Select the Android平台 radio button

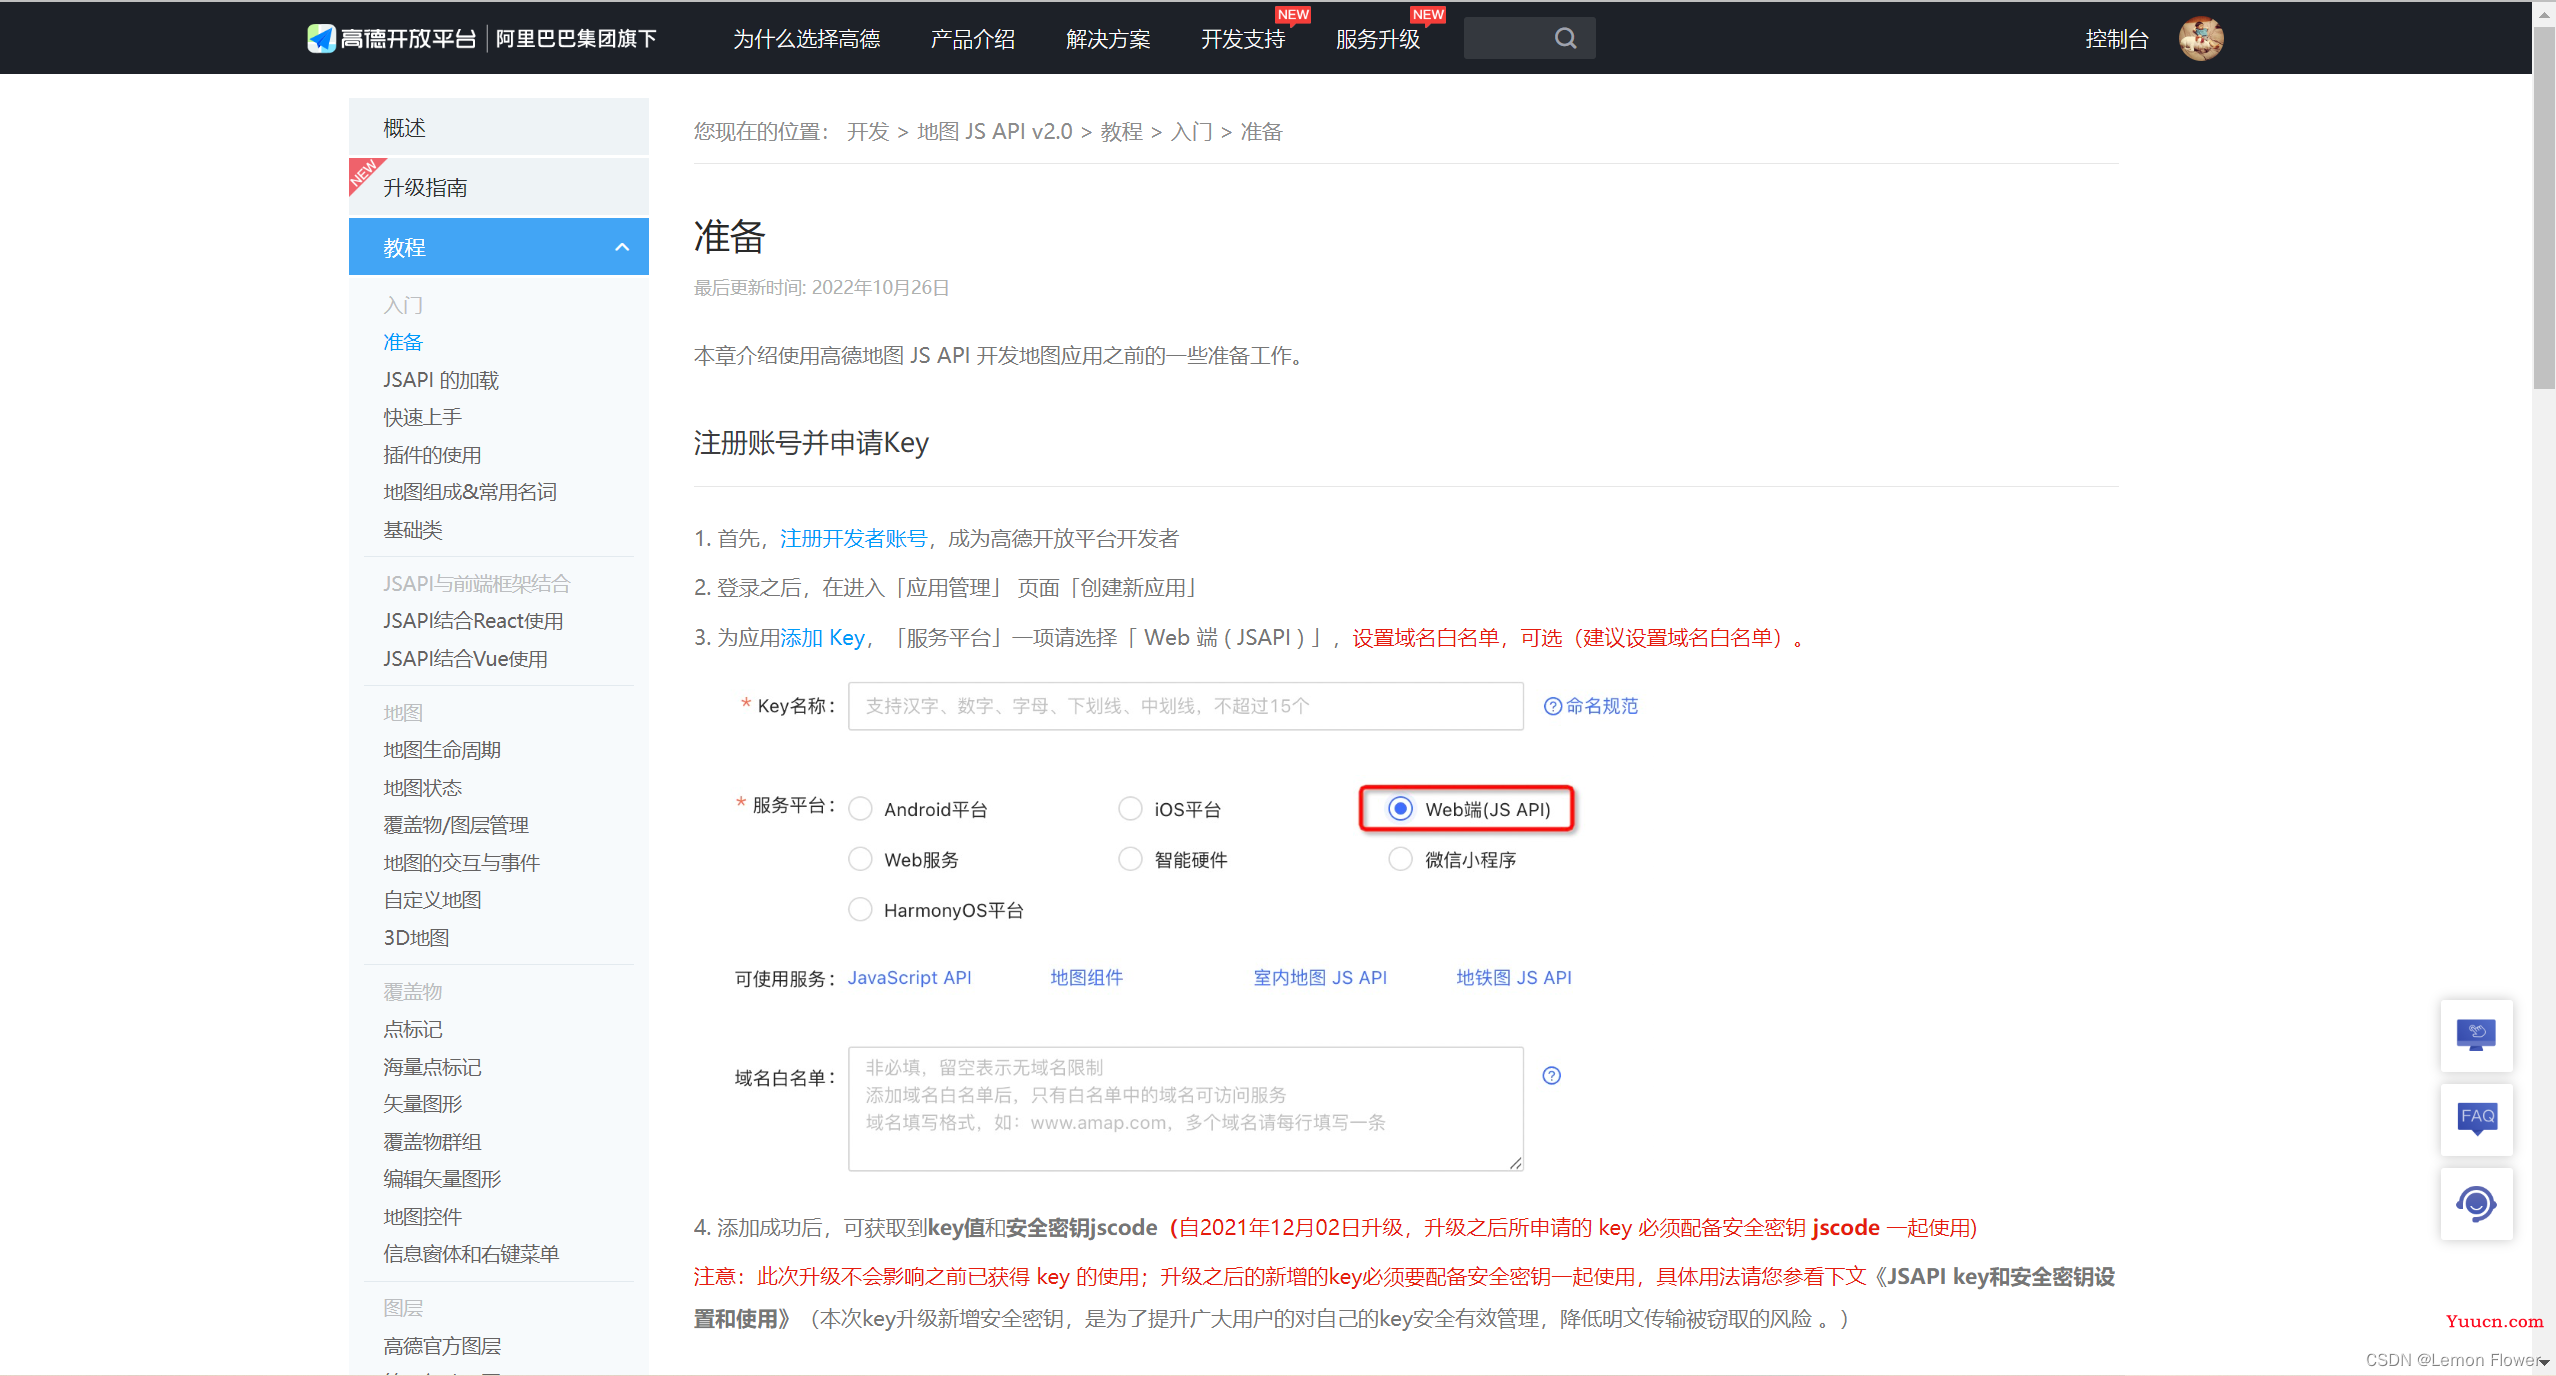[x=860, y=809]
